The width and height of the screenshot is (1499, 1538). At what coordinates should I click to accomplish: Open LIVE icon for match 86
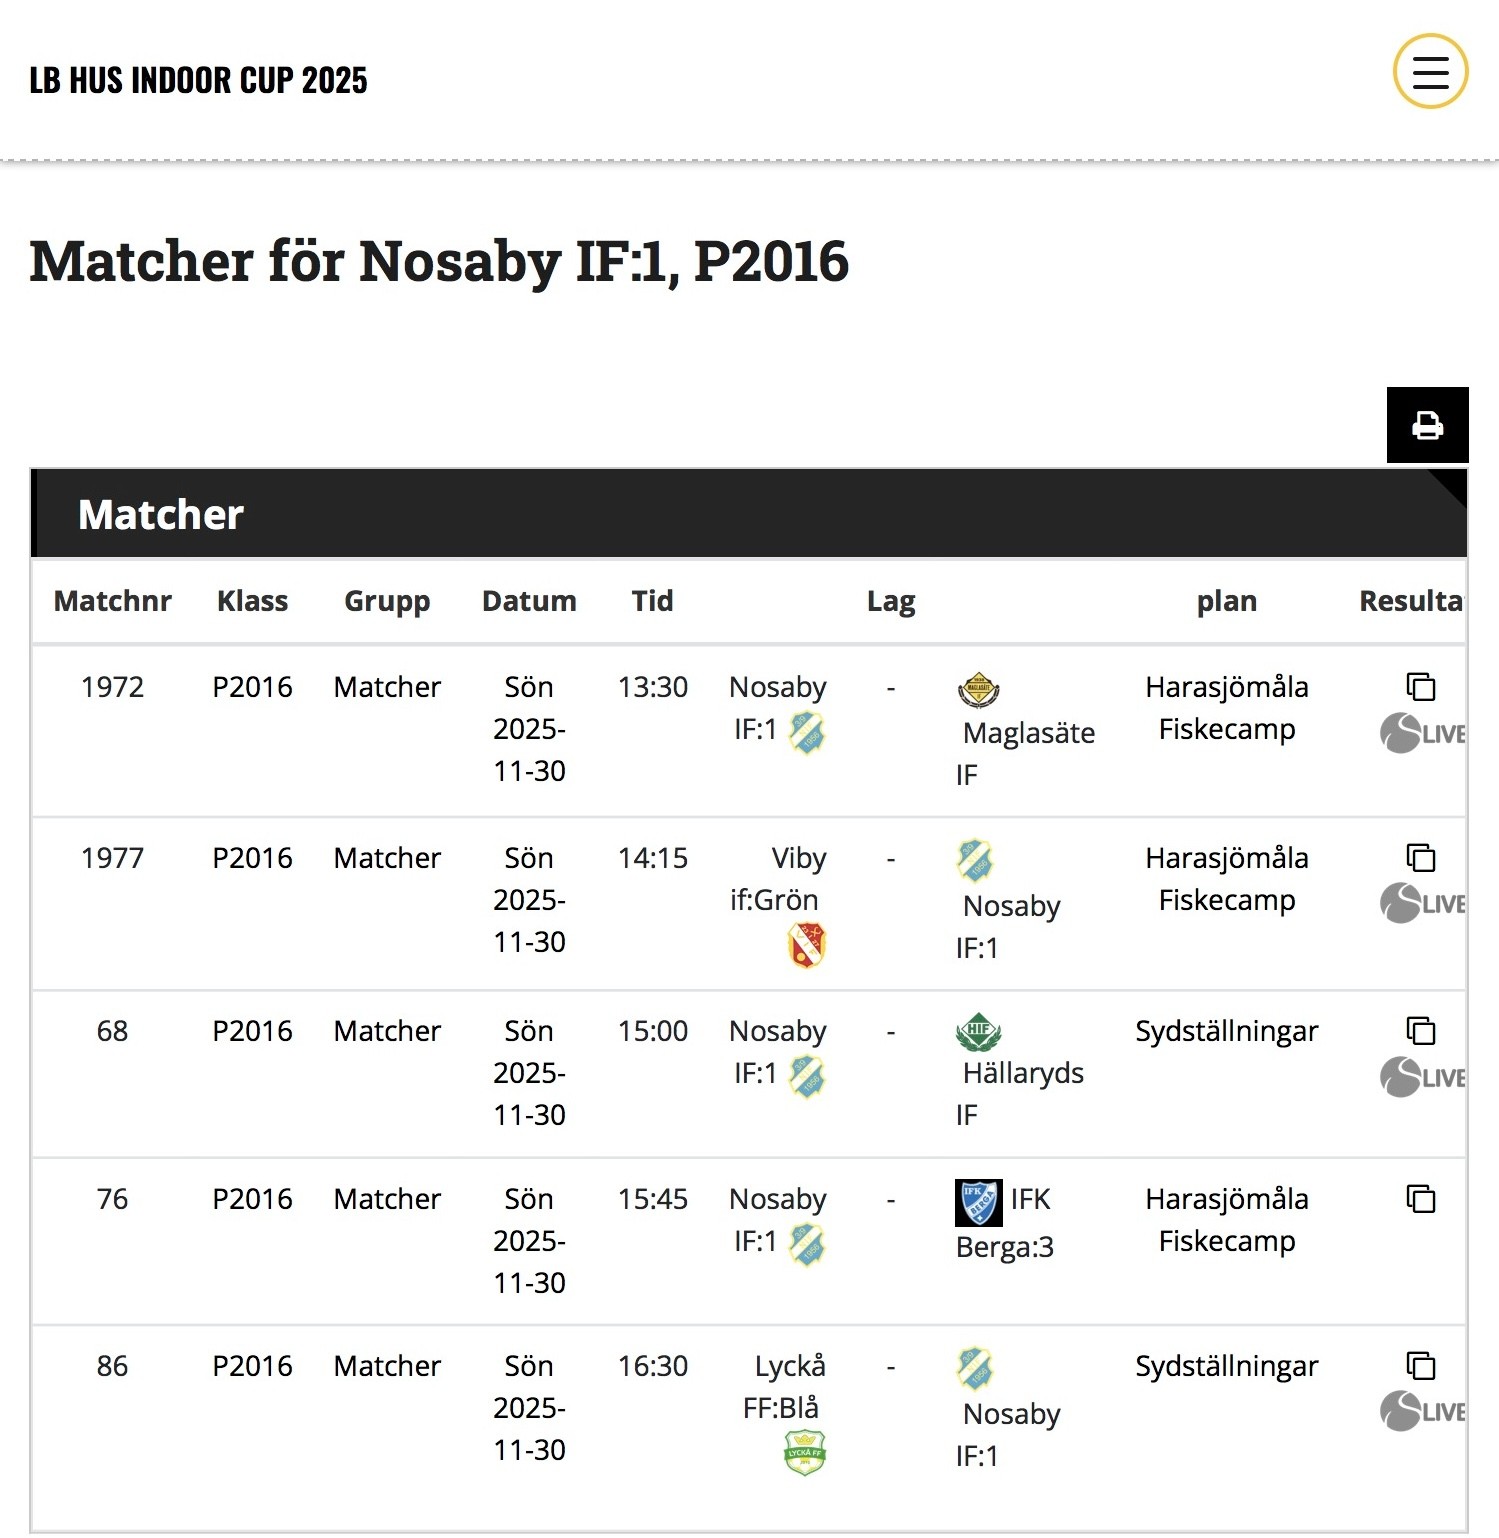click(x=1423, y=1411)
